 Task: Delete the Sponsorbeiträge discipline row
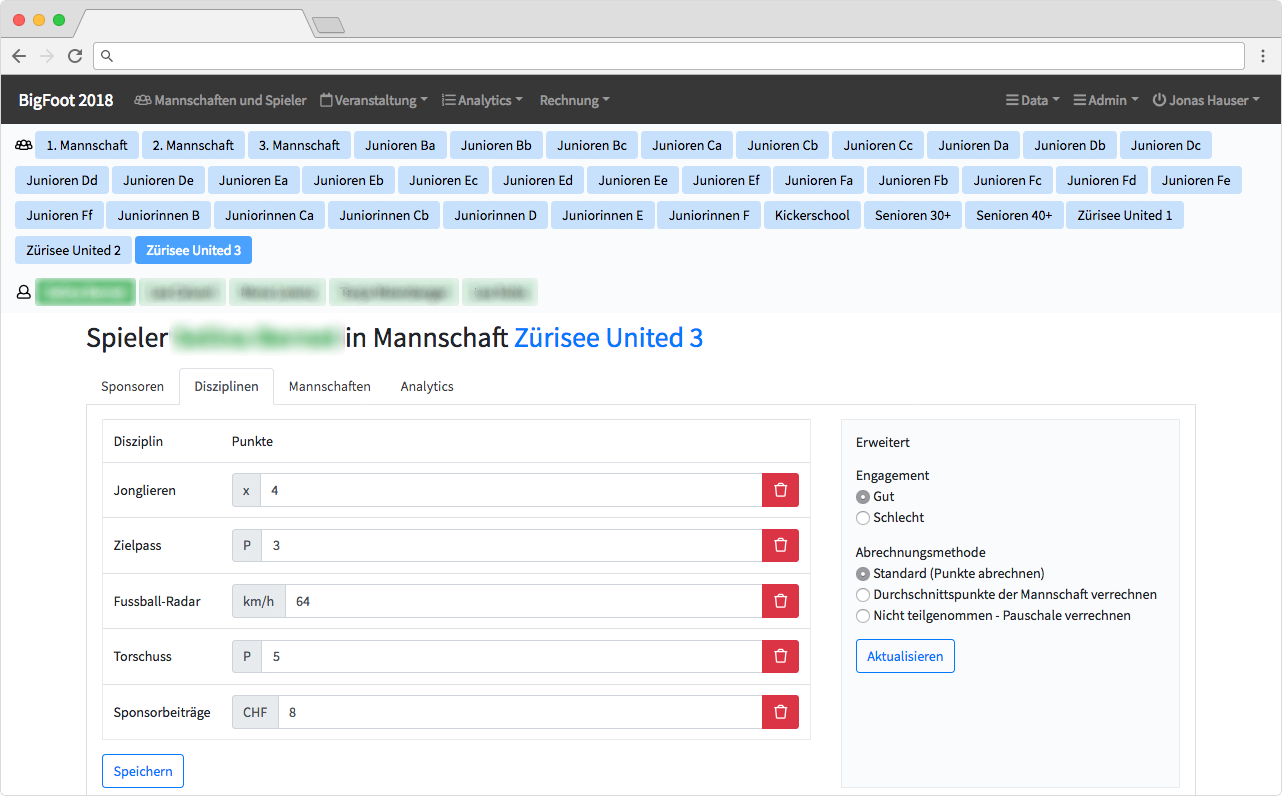[x=780, y=712]
